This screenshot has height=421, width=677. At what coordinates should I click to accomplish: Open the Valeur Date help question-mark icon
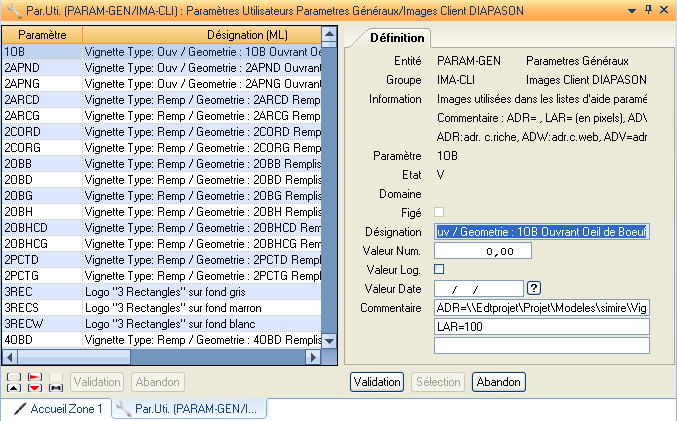point(534,289)
